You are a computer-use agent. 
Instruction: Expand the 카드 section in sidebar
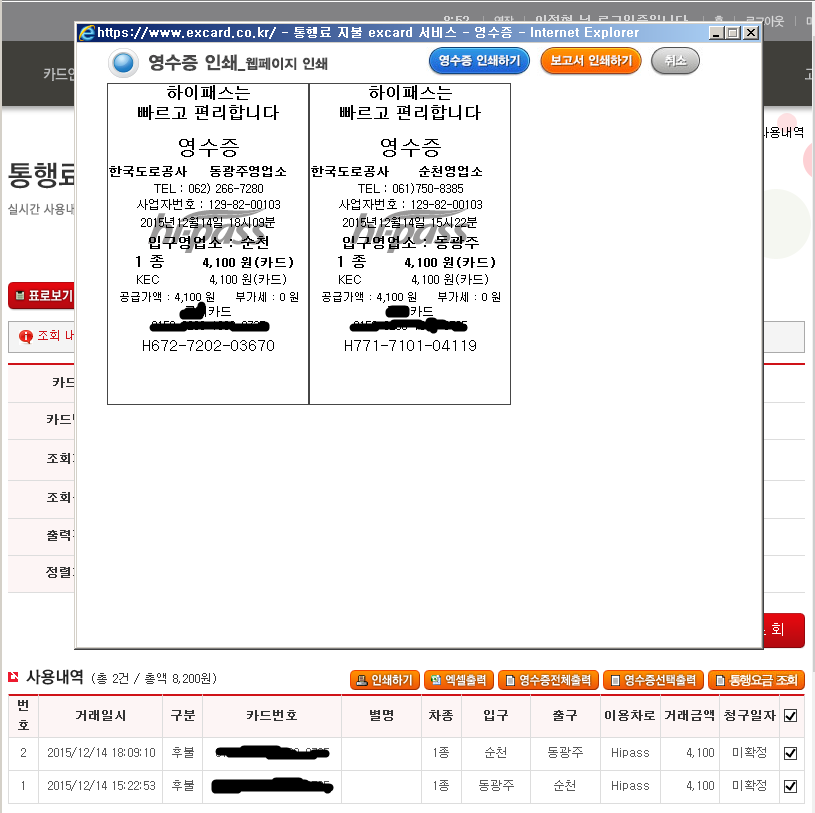point(64,382)
